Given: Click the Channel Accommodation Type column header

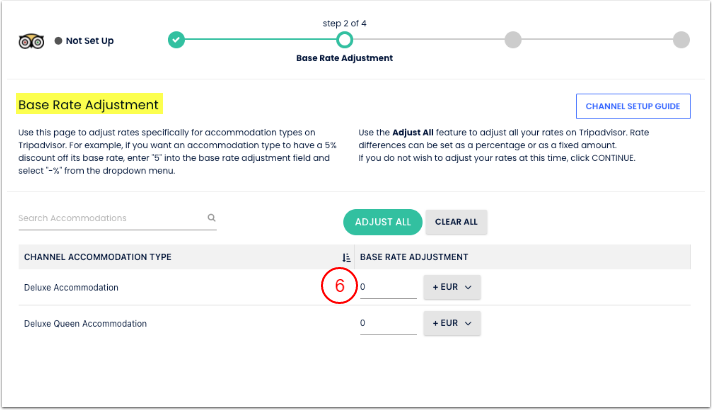Looking at the screenshot, I should pos(97,257).
